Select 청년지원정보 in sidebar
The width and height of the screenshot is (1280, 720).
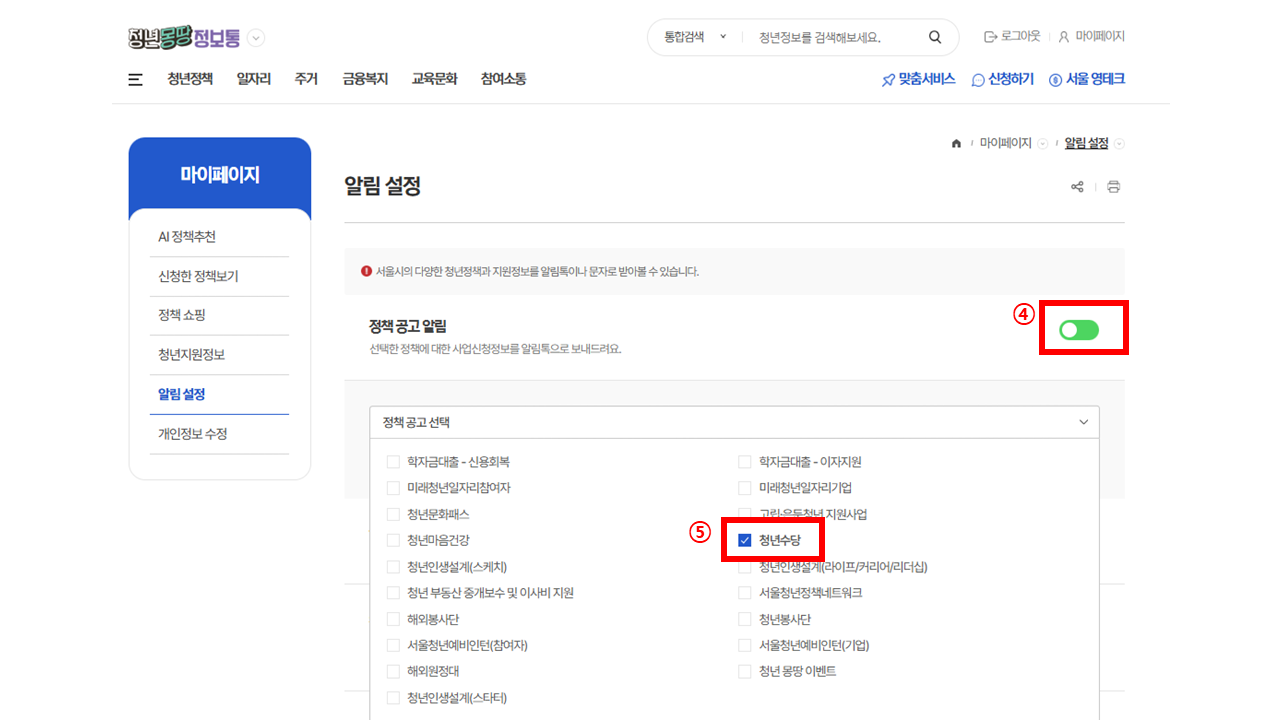coord(219,355)
